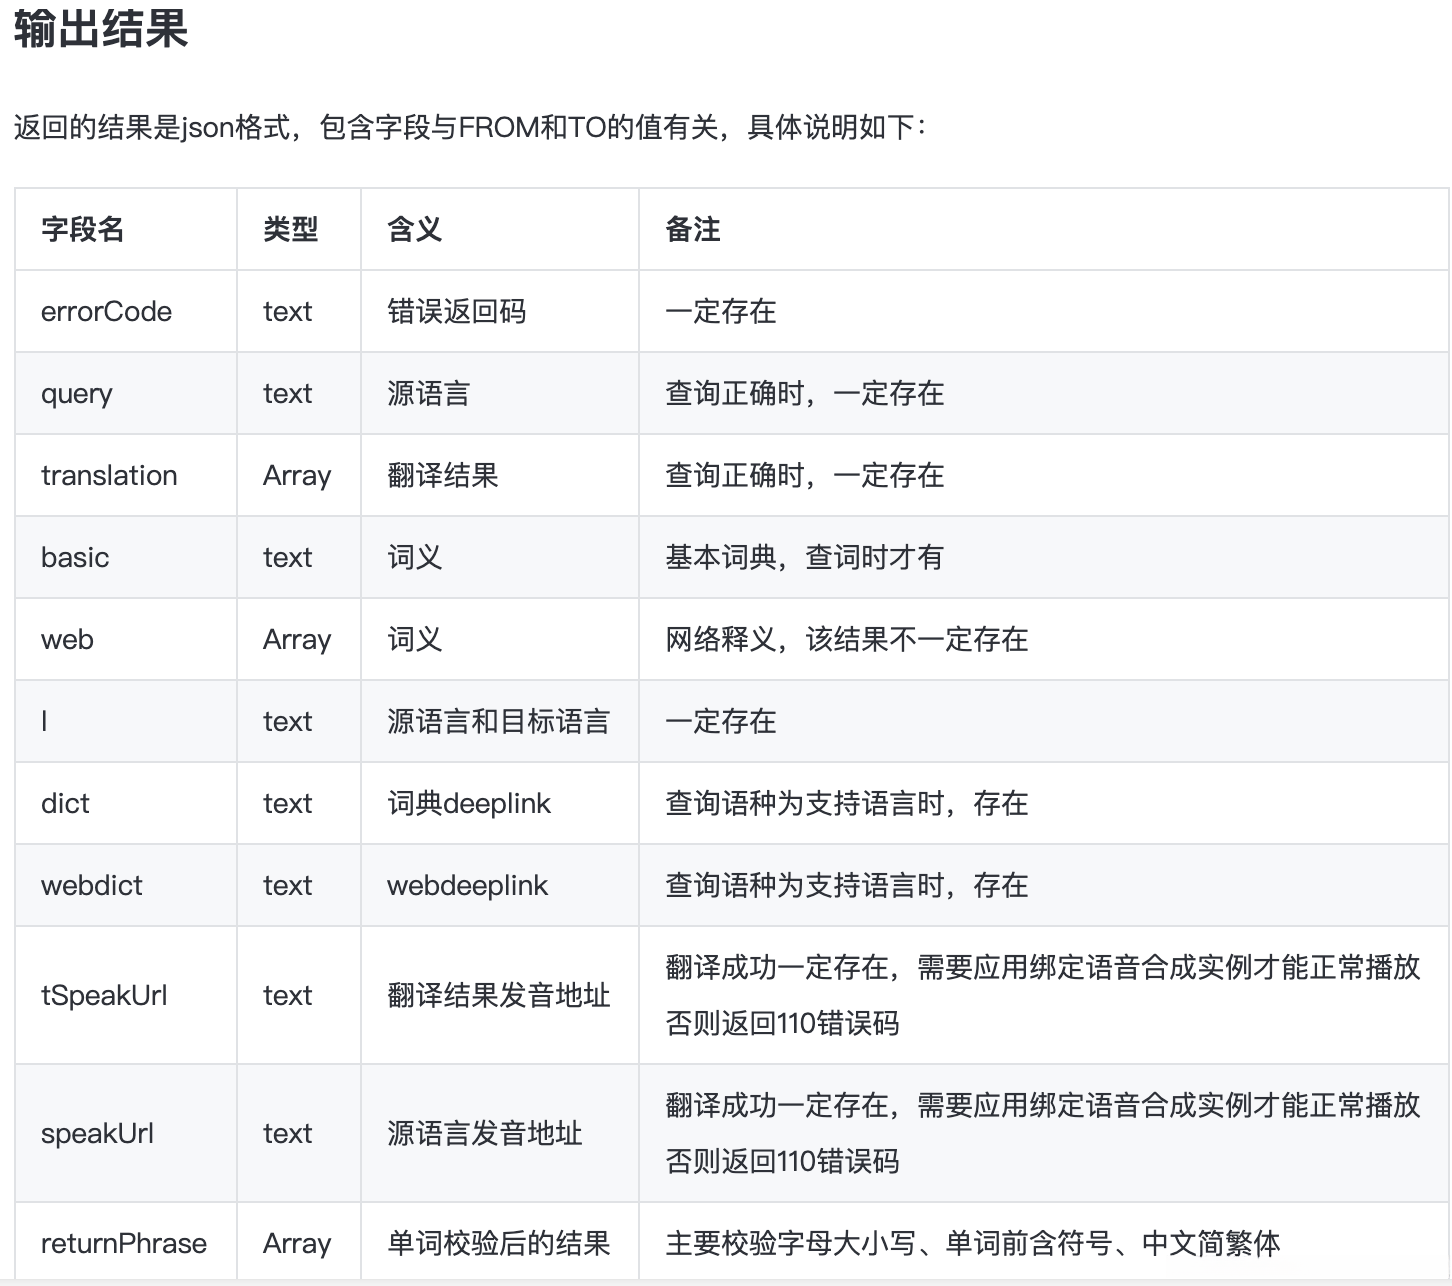Select the 含义 column header
The image size is (1452, 1286).
coord(411,229)
